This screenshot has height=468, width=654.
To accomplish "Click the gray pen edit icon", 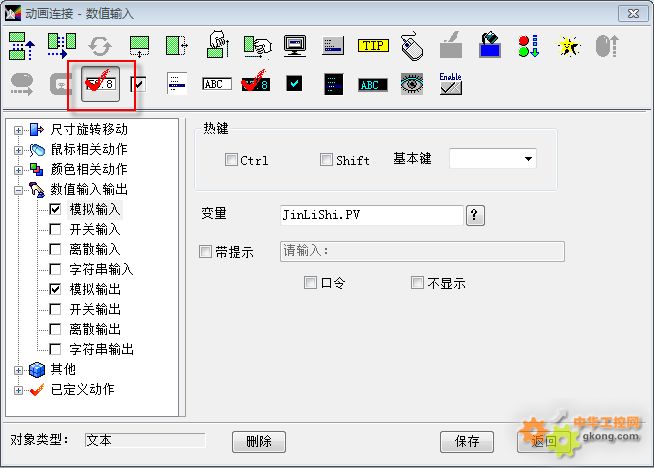I will click(x=451, y=45).
